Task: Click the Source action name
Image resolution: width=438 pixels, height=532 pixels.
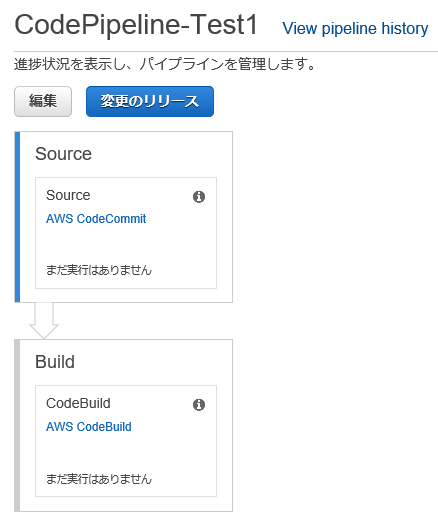Action: 68,195
